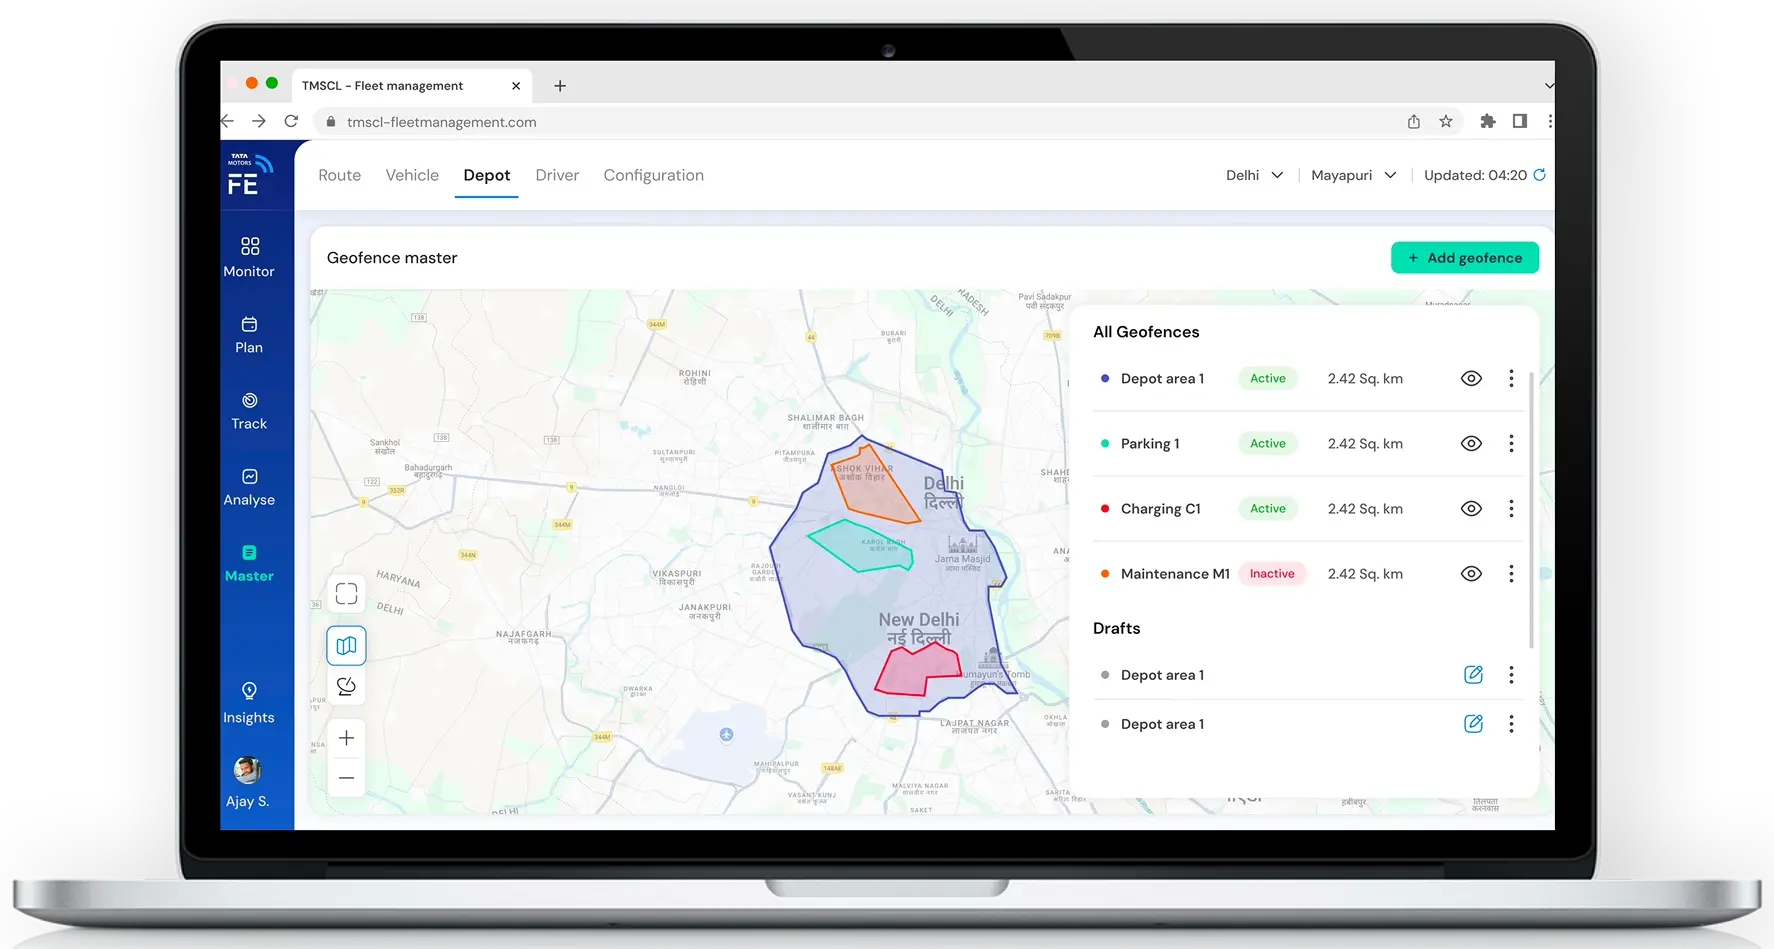Screen dimensions: 1774x949
Task: Open the Monitor panel in the sidebar
Action: (248, 255)
